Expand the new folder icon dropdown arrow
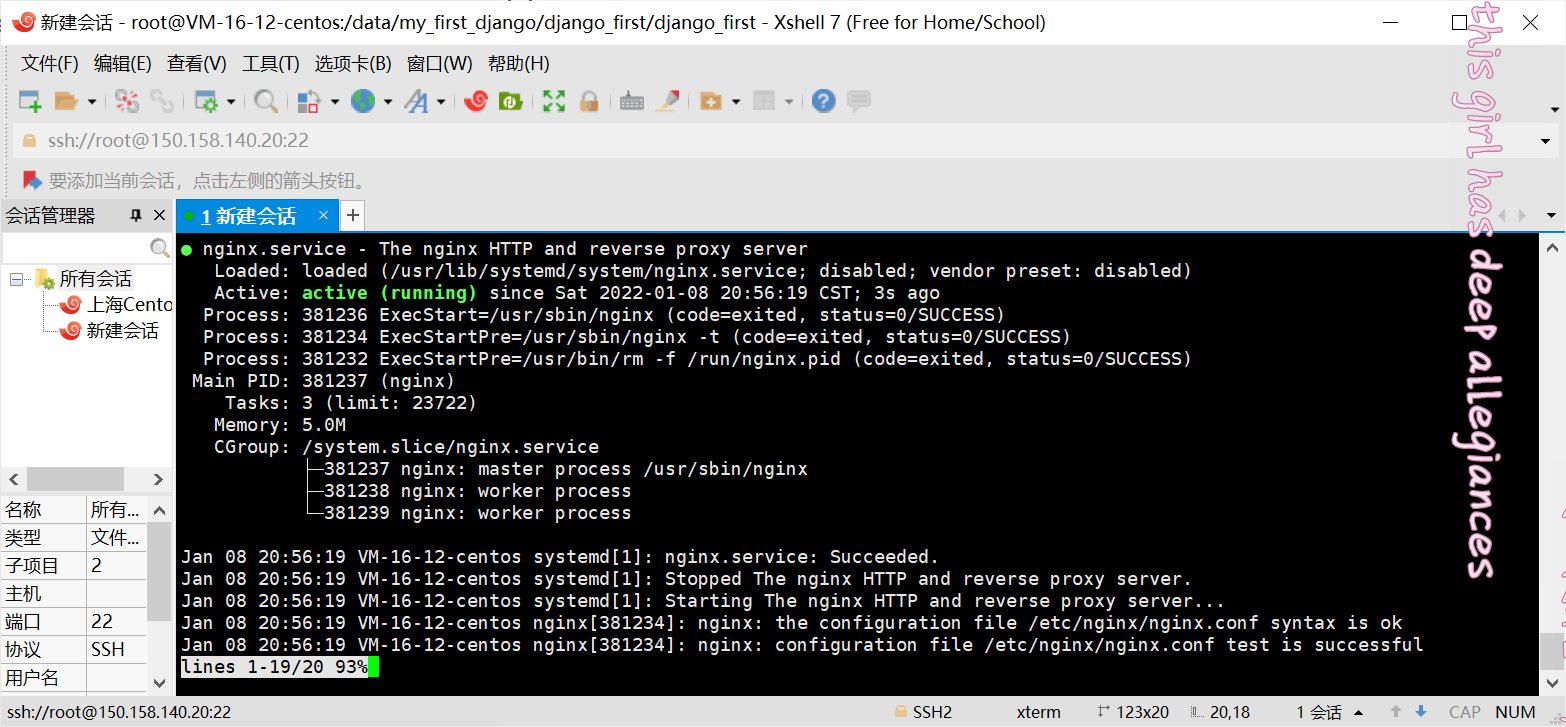This screenshot has height=727, width=1566. 736,101
